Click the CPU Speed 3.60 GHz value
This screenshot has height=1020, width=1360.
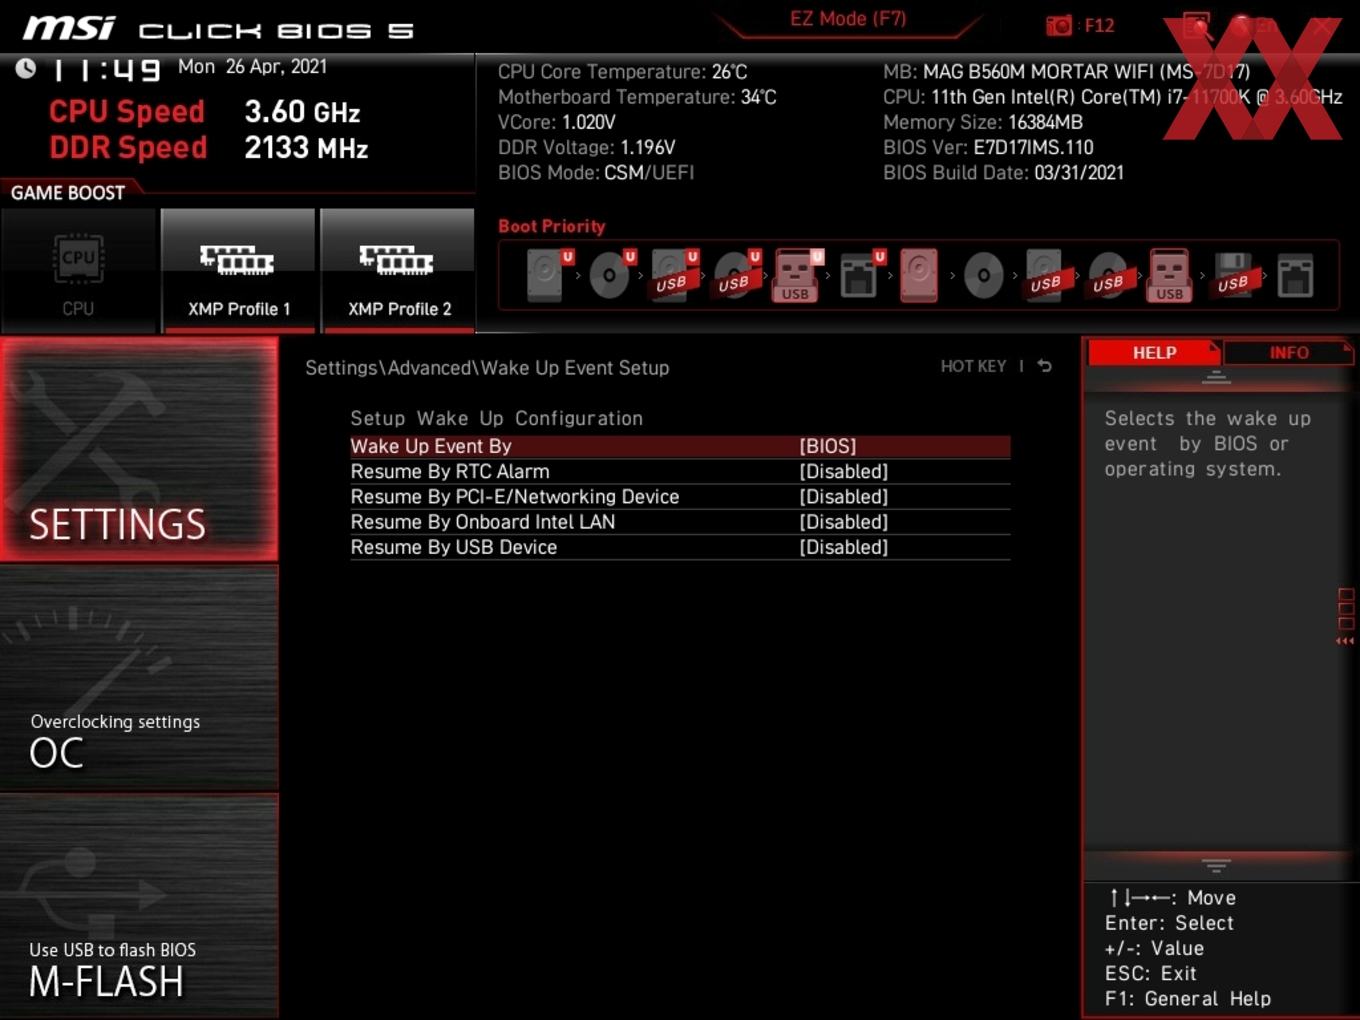coord(302,111)
